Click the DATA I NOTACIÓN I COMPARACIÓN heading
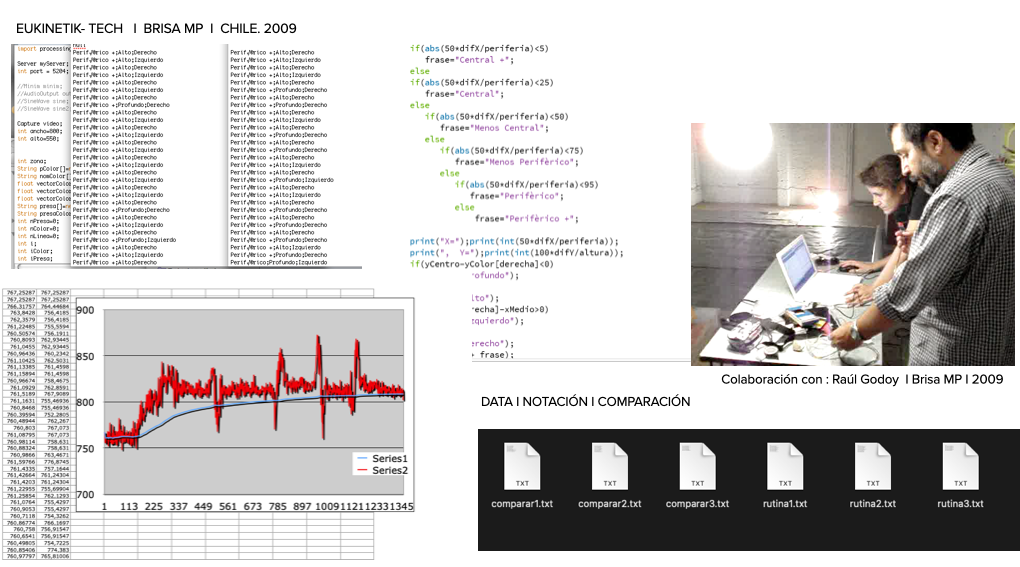1020x567 pixels. 585,402
